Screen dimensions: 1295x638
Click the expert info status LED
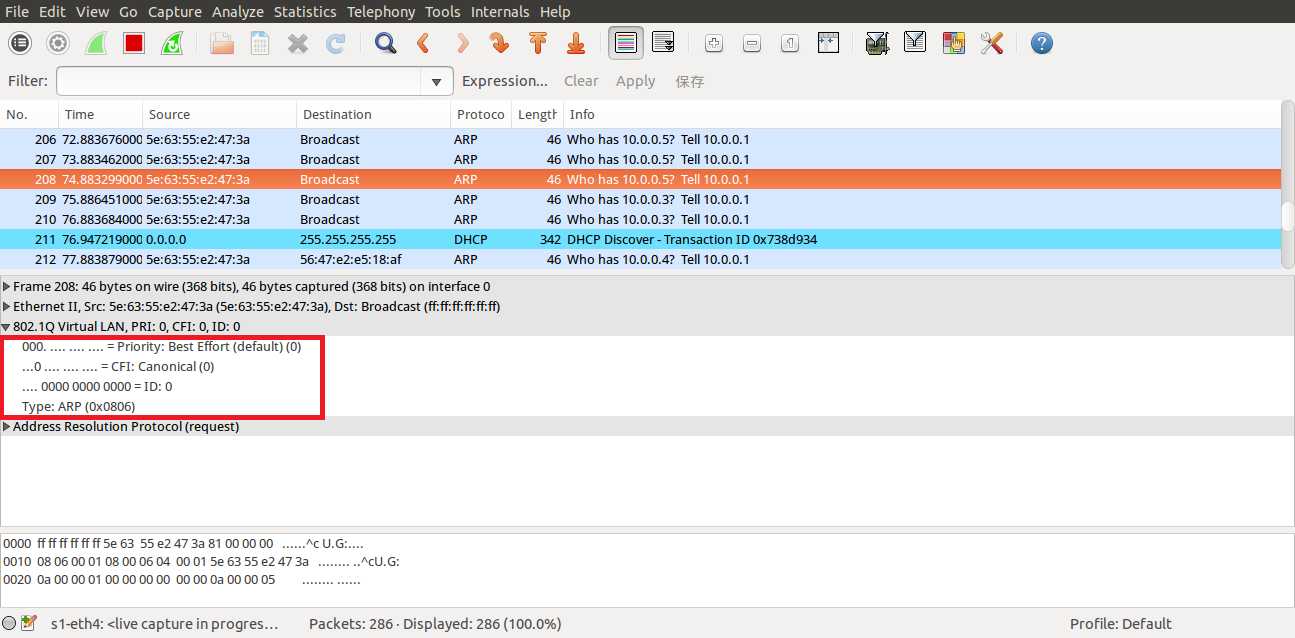[9, 623]
